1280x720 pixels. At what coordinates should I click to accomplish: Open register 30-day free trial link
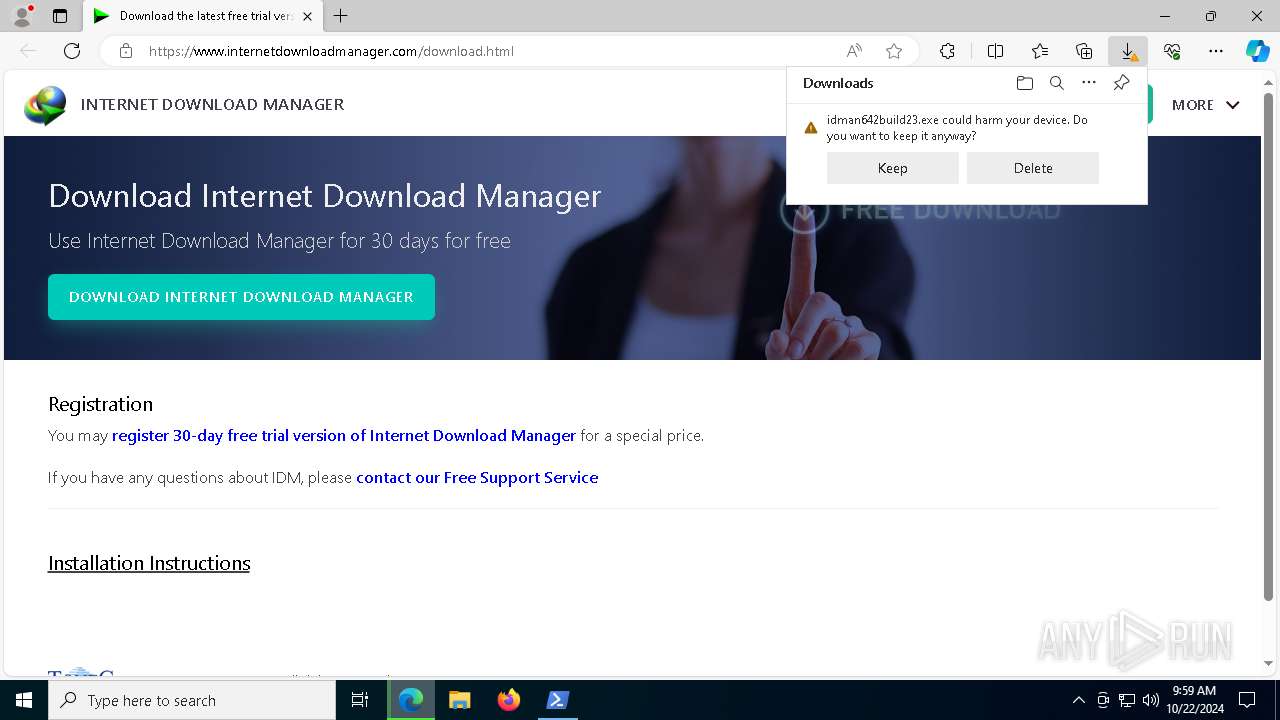[344, 435]
